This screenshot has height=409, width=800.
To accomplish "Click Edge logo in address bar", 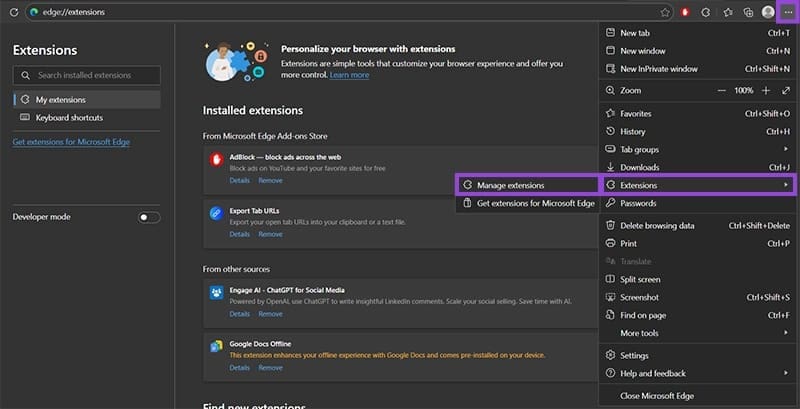I will tap(34, 12).
